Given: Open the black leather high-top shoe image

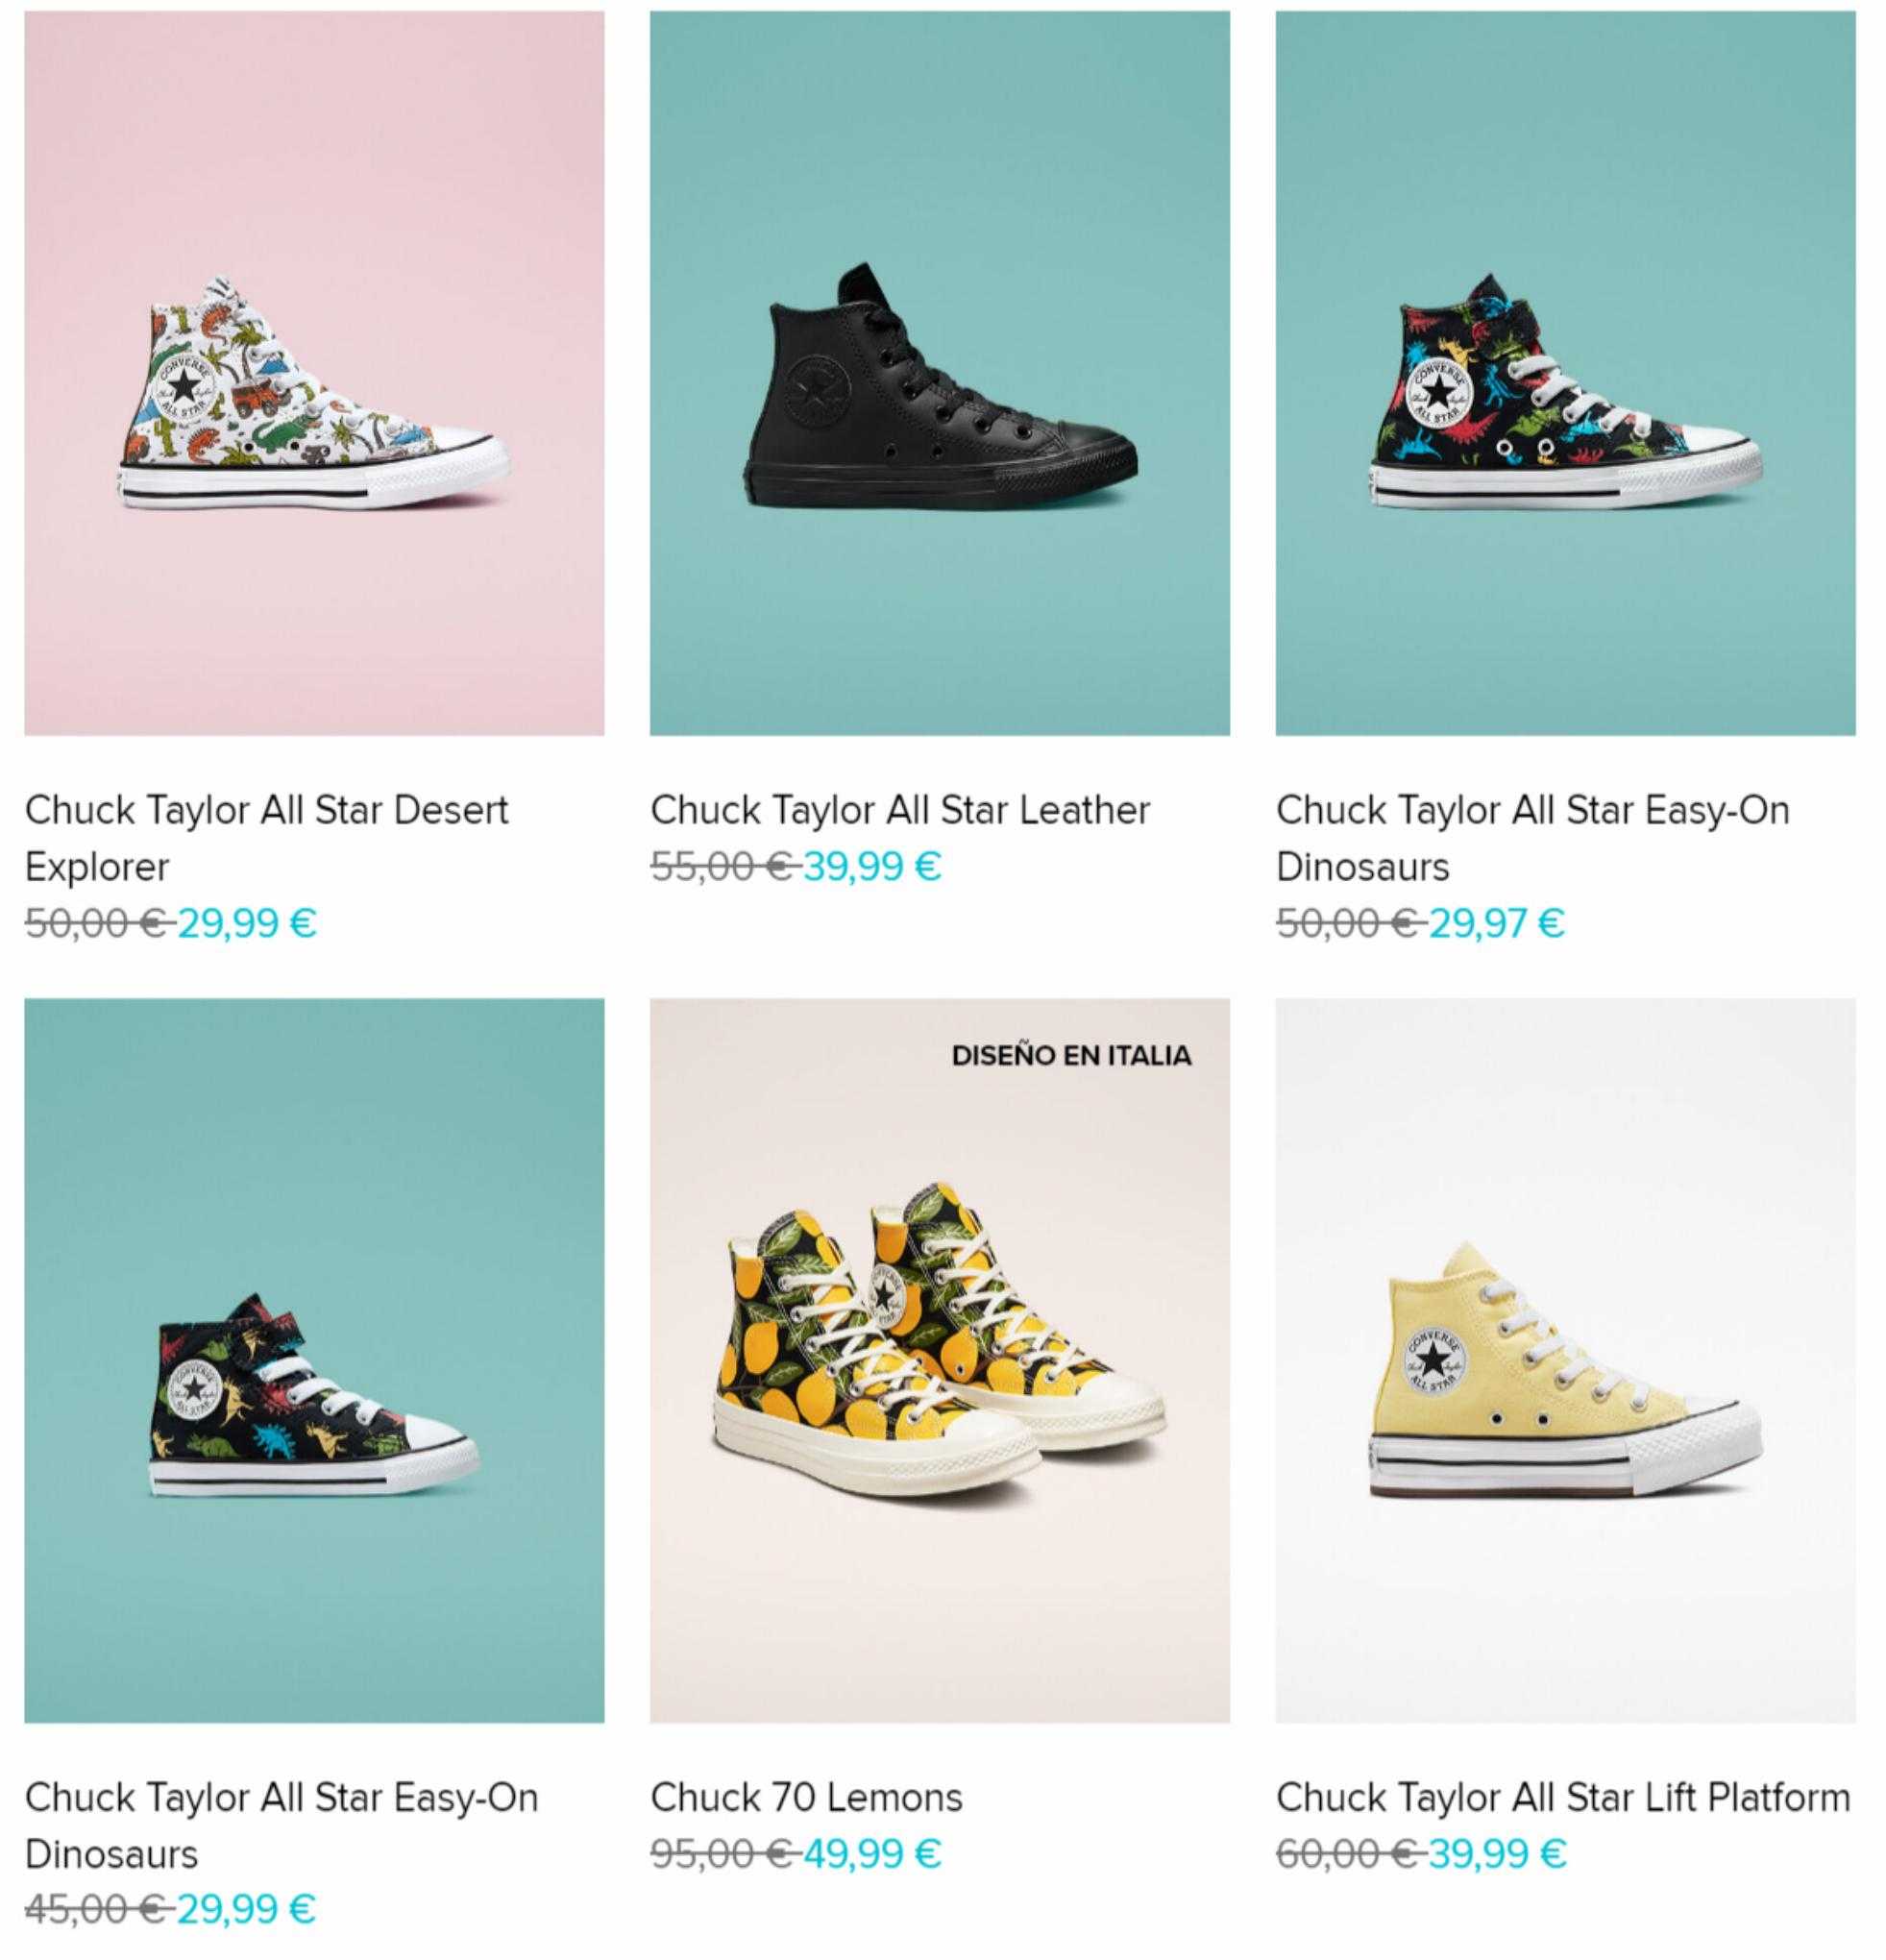Looking at the screenshot, I should [940, 373].
